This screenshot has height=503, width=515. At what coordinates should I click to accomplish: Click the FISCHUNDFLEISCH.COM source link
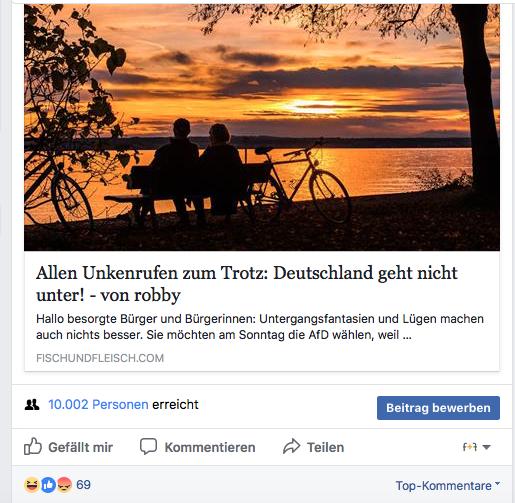(100, 358)
